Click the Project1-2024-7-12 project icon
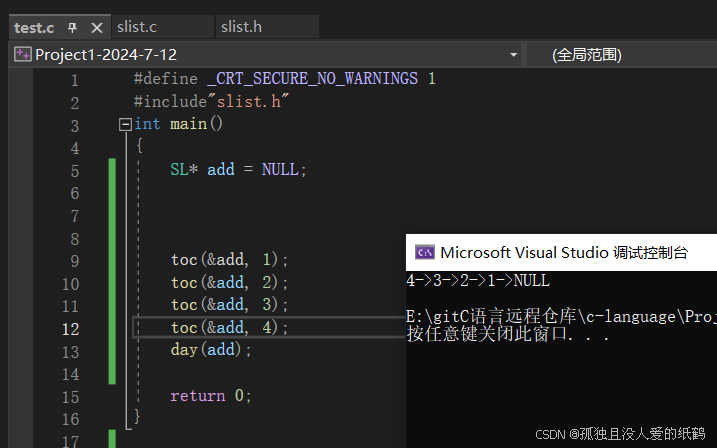The width and height of the screenshot is (717, 448). click(22, 54)
